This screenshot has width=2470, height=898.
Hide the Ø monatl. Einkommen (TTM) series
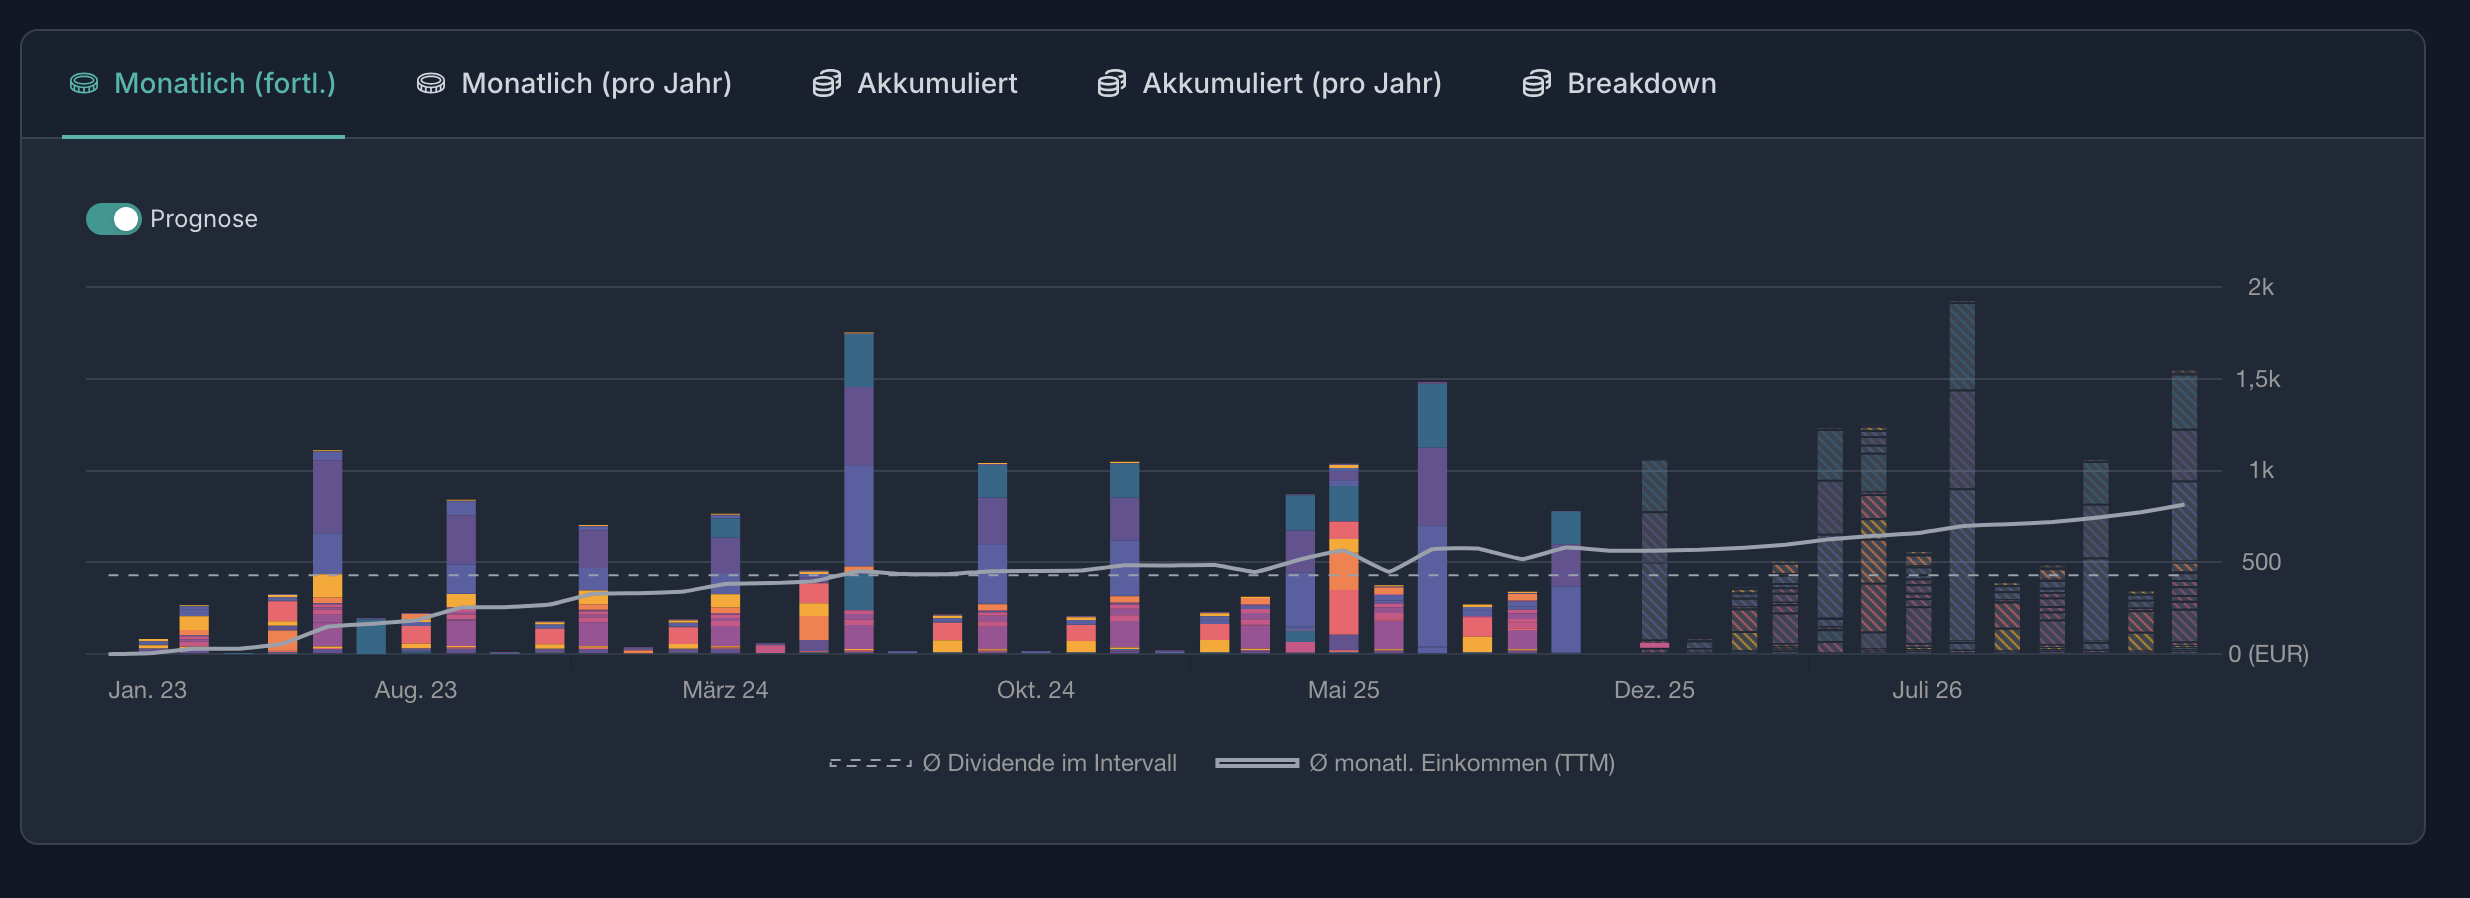[x=1461, y=764]
